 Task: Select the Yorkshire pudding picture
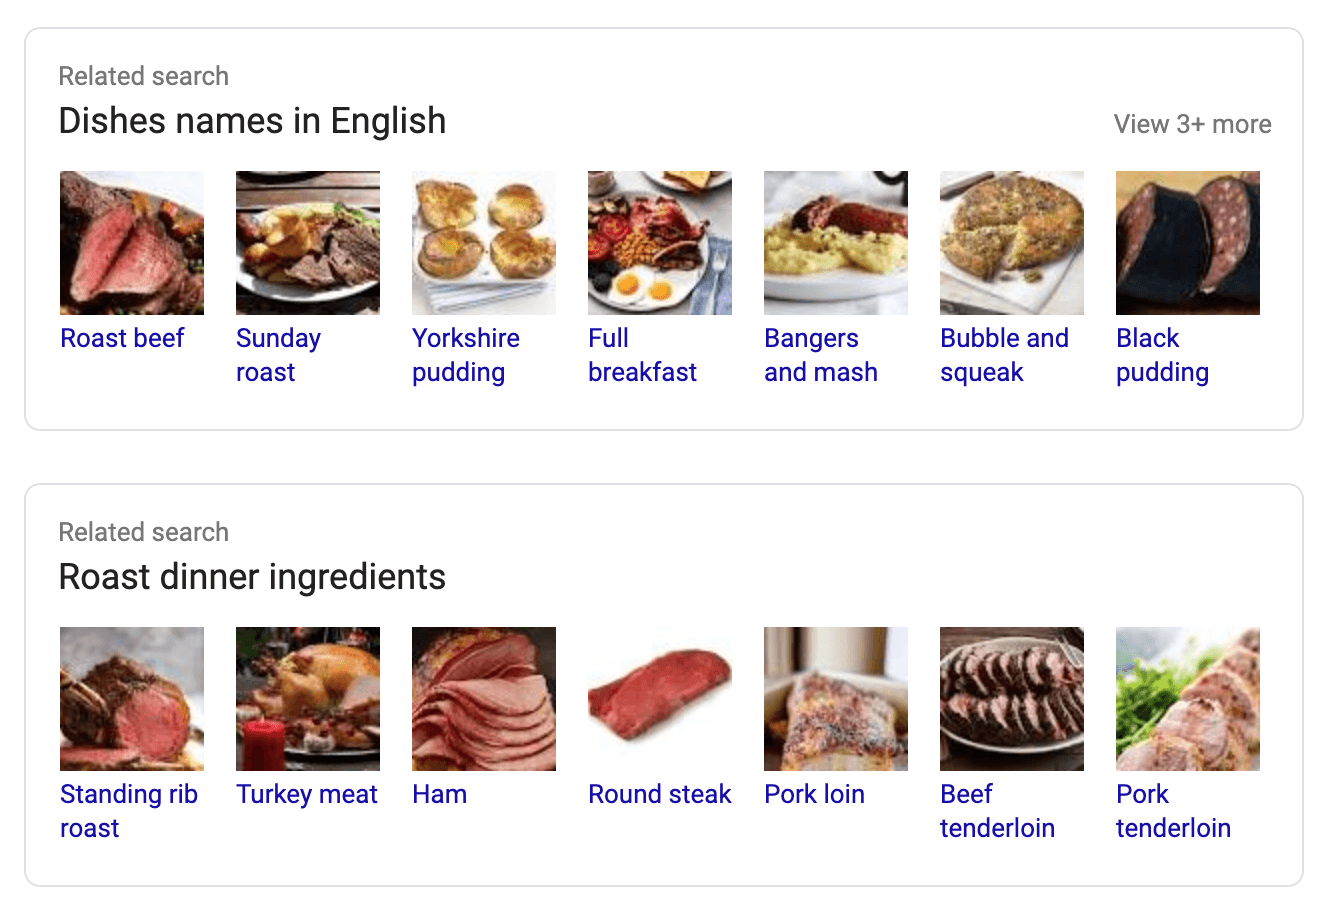click(x=484, y=243)
